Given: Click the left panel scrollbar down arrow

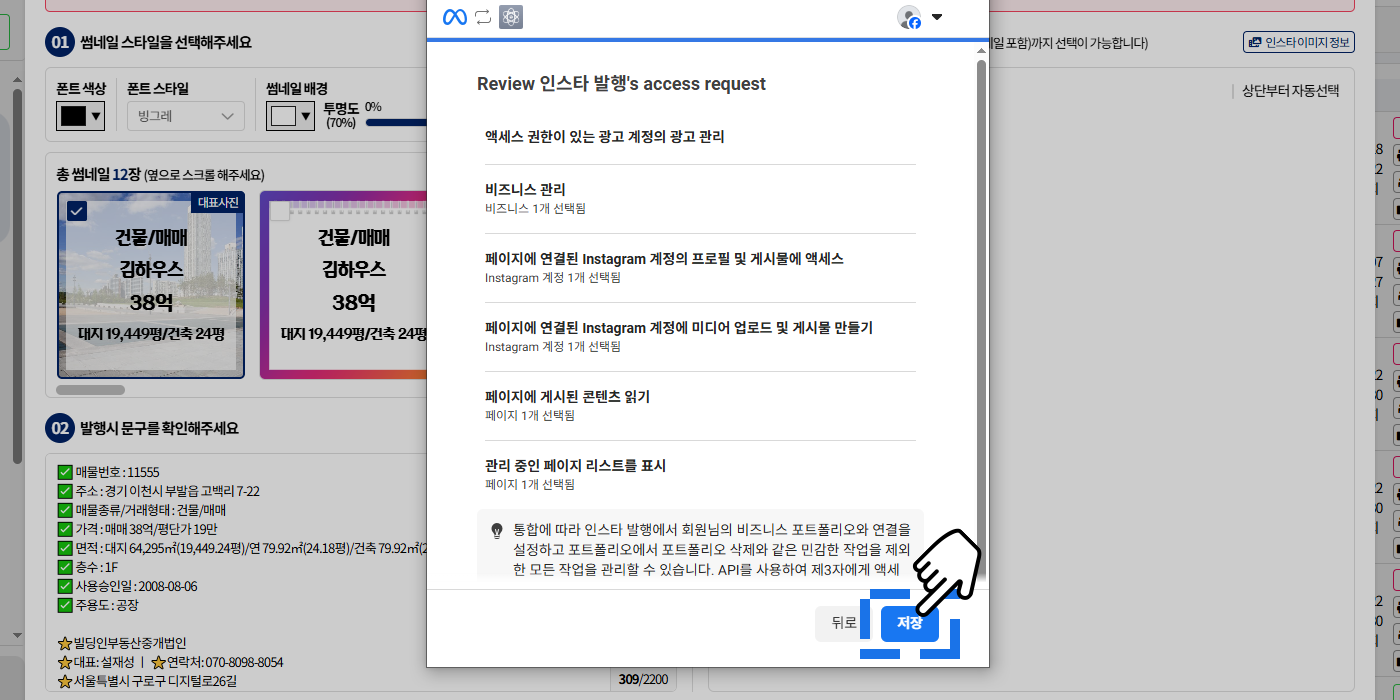Looking at the screenshot, I should coord(16,635).
